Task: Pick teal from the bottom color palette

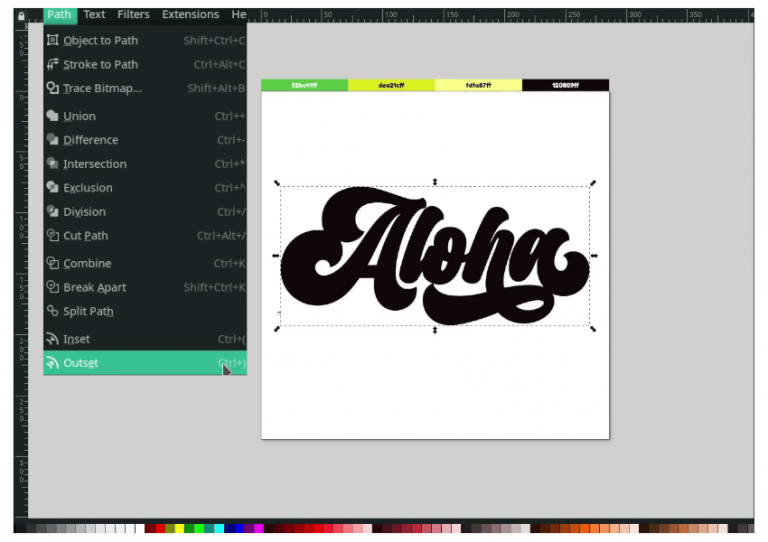Action: (209, 528)
